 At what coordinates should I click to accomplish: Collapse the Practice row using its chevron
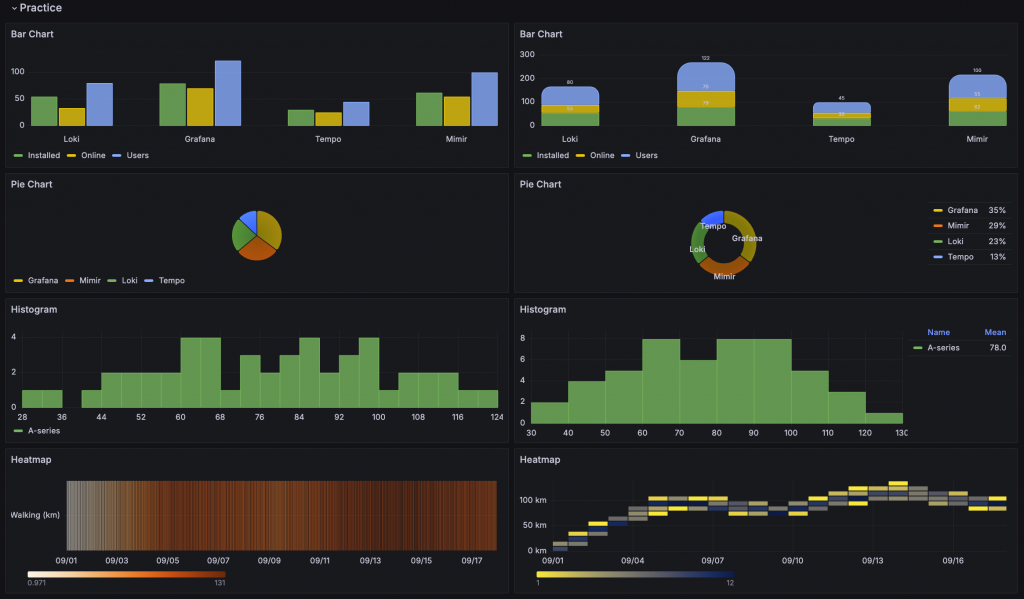14,8
